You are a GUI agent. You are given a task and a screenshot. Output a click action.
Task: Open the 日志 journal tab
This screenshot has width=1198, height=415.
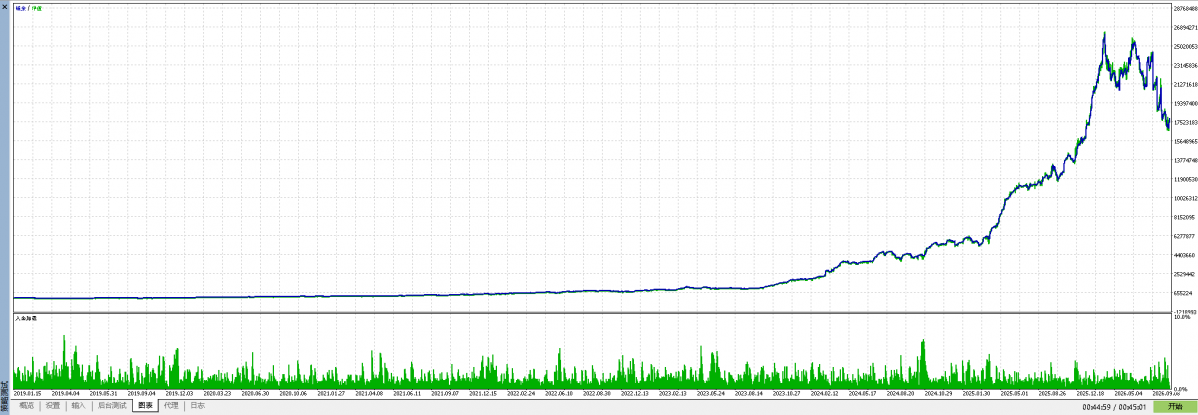point(197,406)
